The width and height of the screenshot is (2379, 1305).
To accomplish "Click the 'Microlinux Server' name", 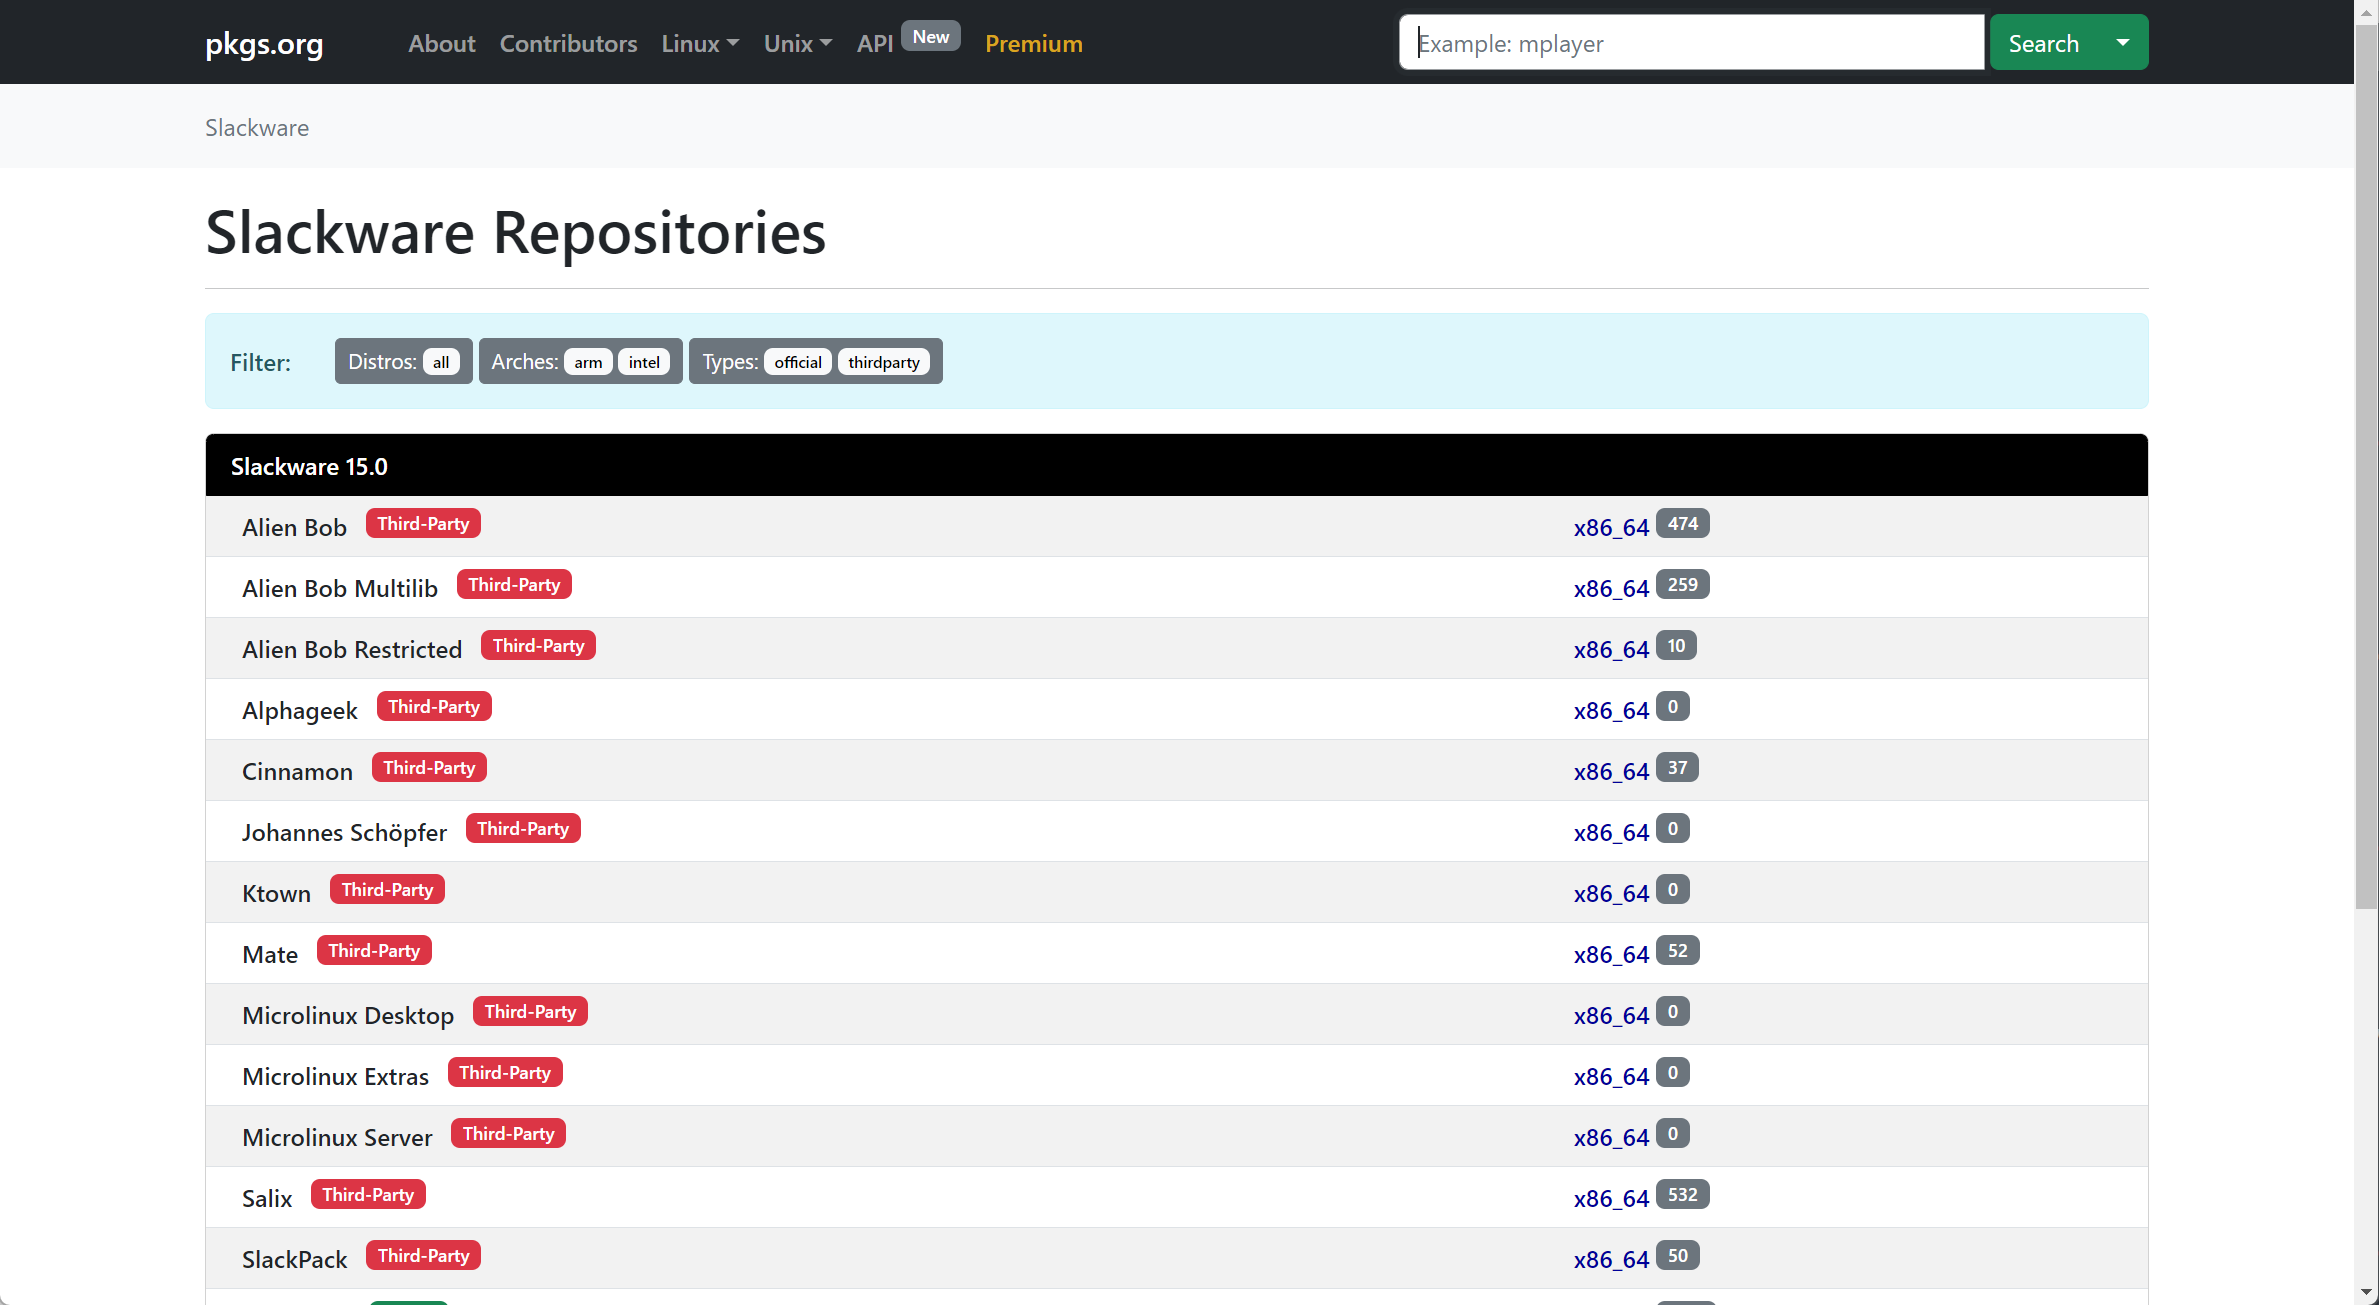I will pyautogui.click(x=337, y=1138).
